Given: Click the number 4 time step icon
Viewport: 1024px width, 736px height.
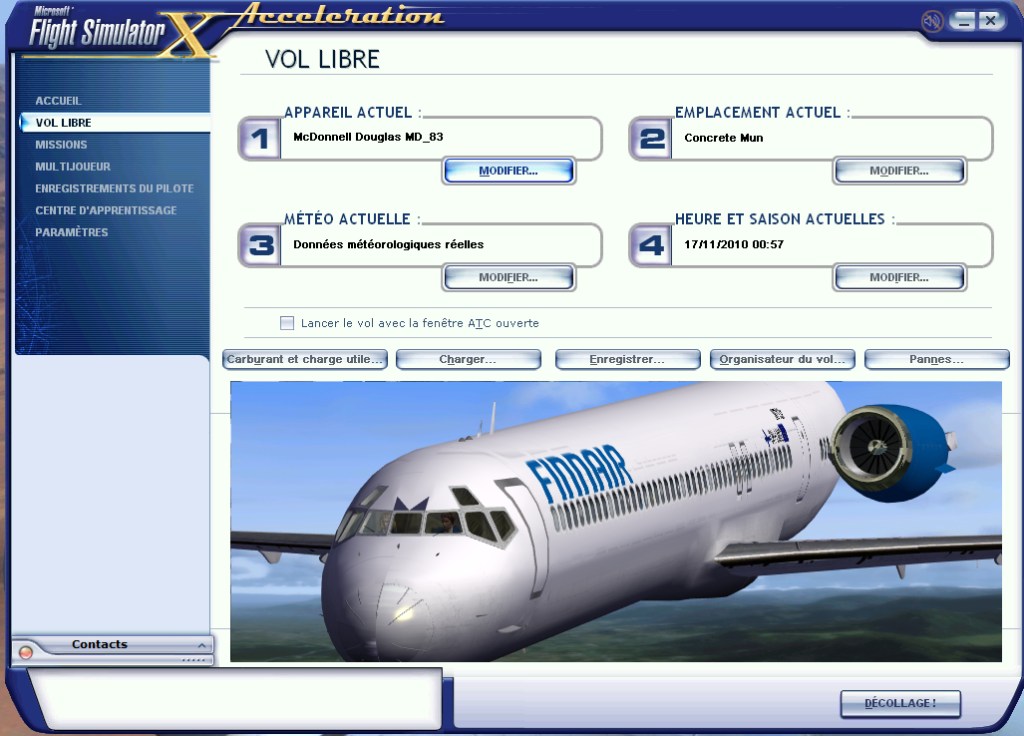Looking at the screenshot, I should (x=651, y=245).
